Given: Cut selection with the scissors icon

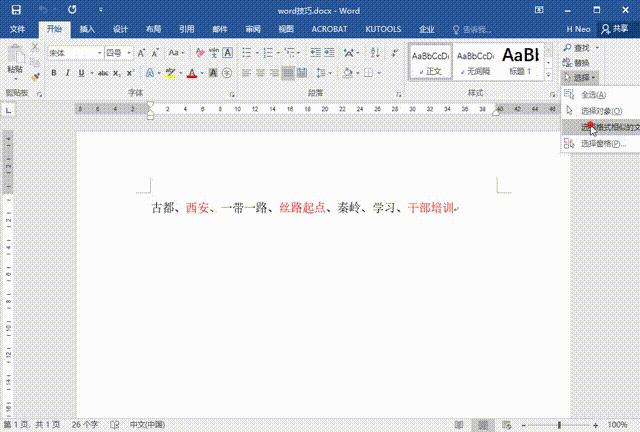Looking at the screenshot, I should point(35,47).
